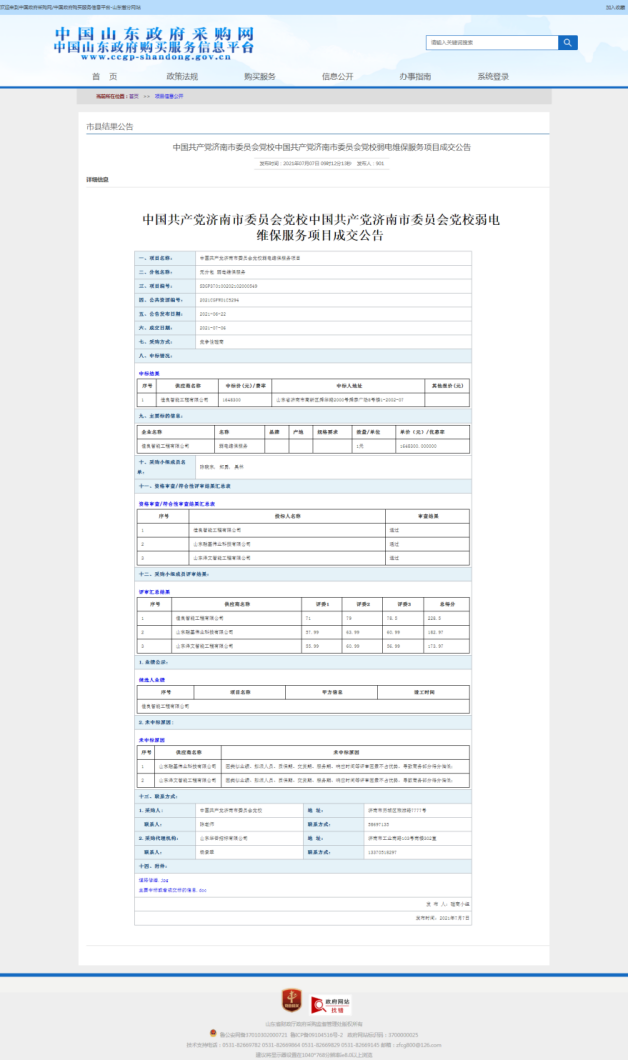This screenshot has width=628, height=1061.
Task: Click the 加入收藏 link at top right
Action: point(614,6)
